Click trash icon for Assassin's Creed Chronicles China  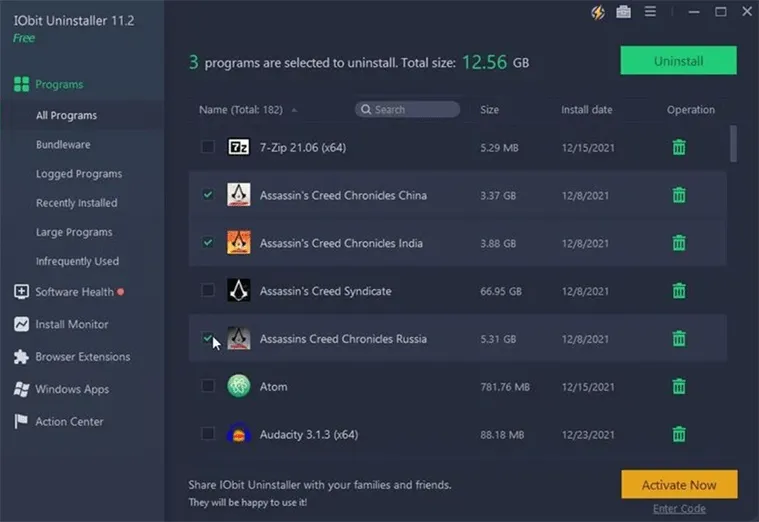pyautogui.click(x=679, y=195)
